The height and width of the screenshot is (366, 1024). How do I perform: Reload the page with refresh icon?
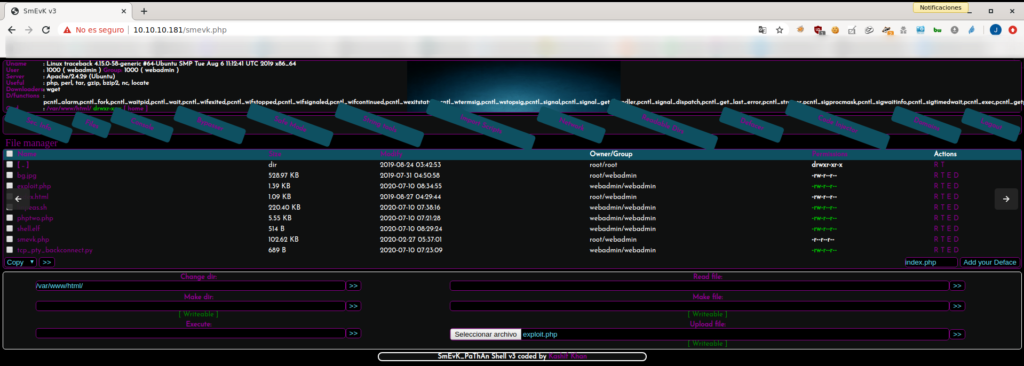point(46,30)
